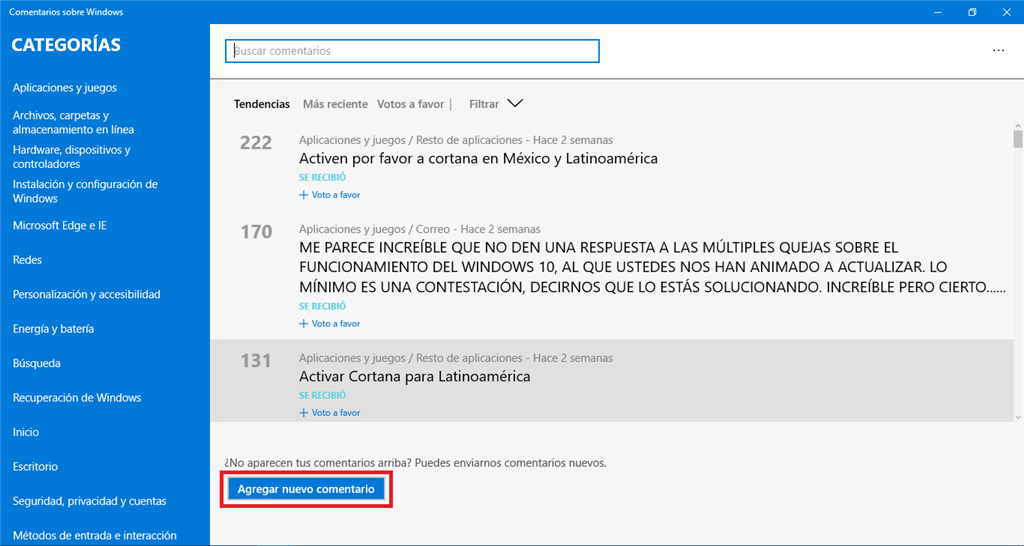Screen dimensions: 1024x546
Task: Click the 170 vote count
Action: [255, 232]
